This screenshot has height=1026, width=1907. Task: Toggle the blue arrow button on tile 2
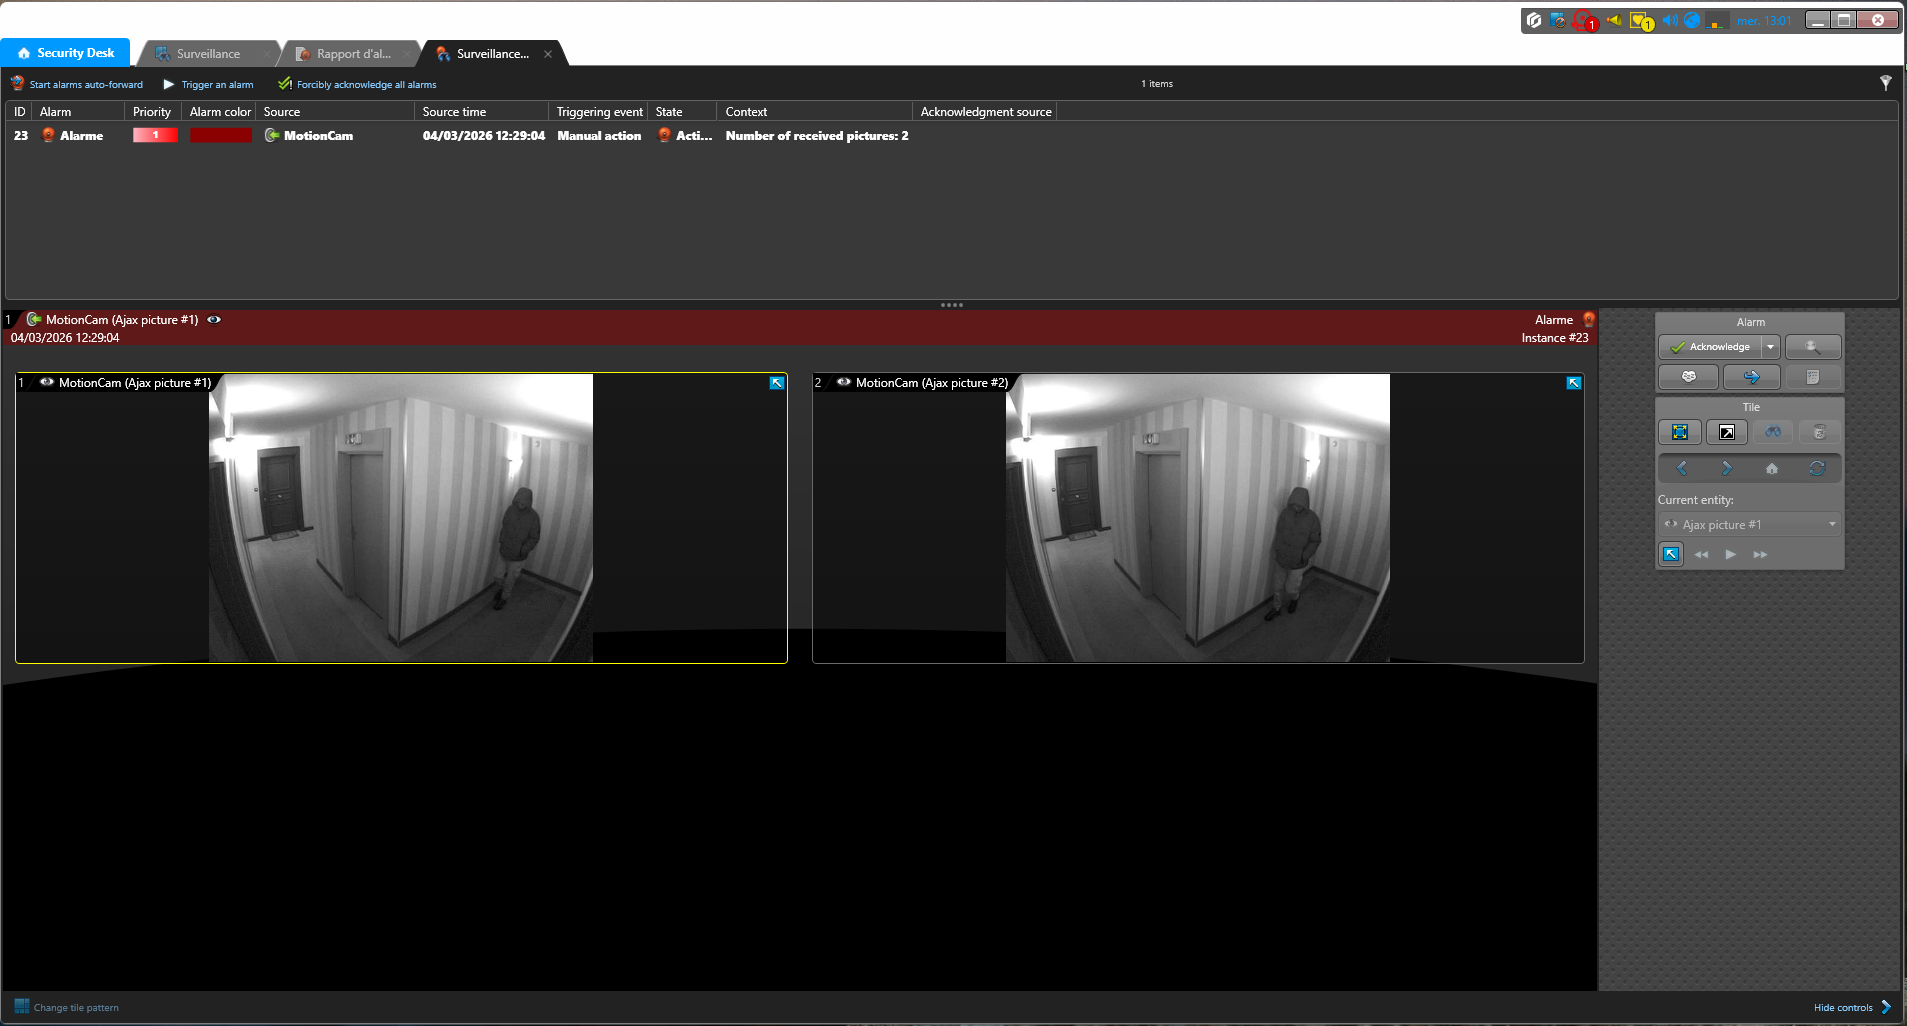1573,383
